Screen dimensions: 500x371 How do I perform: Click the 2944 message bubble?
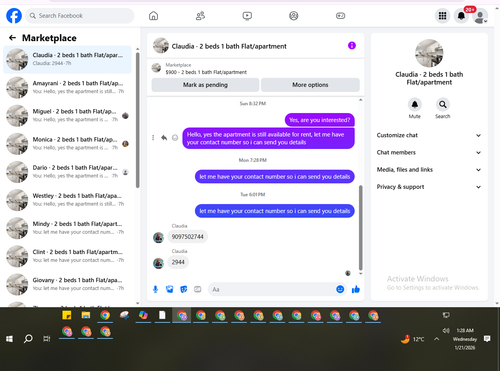click(178, 262)
